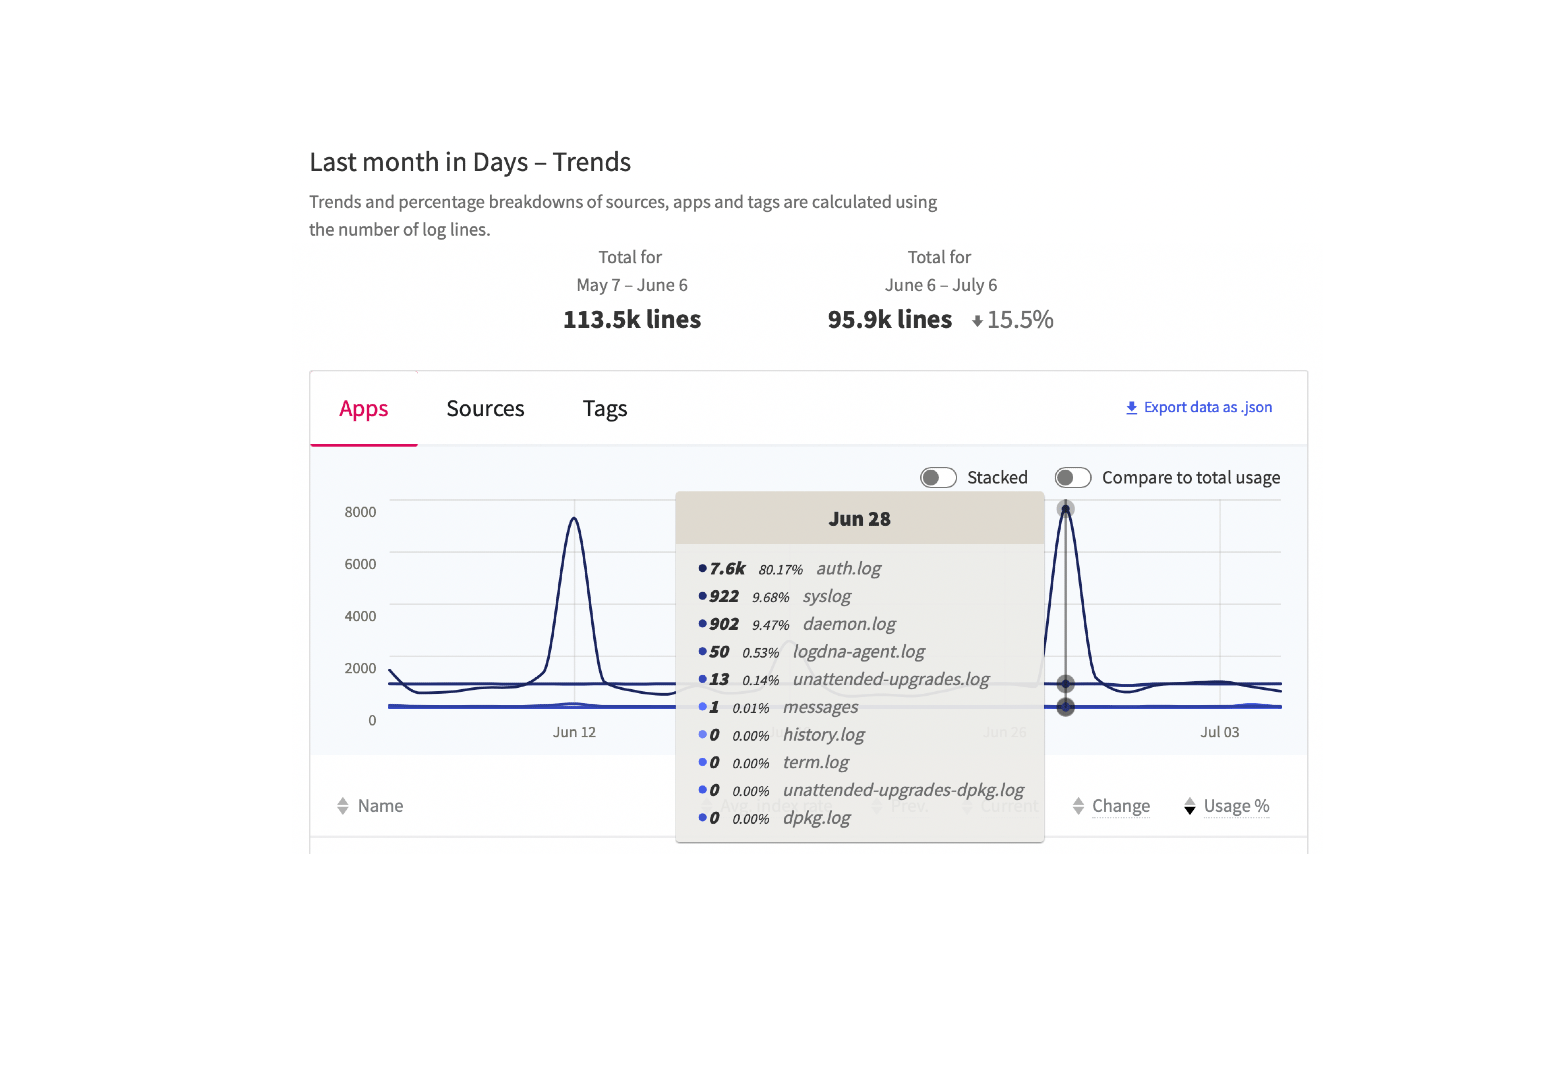Click Last month in Days – Trends heading
1564x1080 pixels.
pyautogui.click(x=470, y=162)
